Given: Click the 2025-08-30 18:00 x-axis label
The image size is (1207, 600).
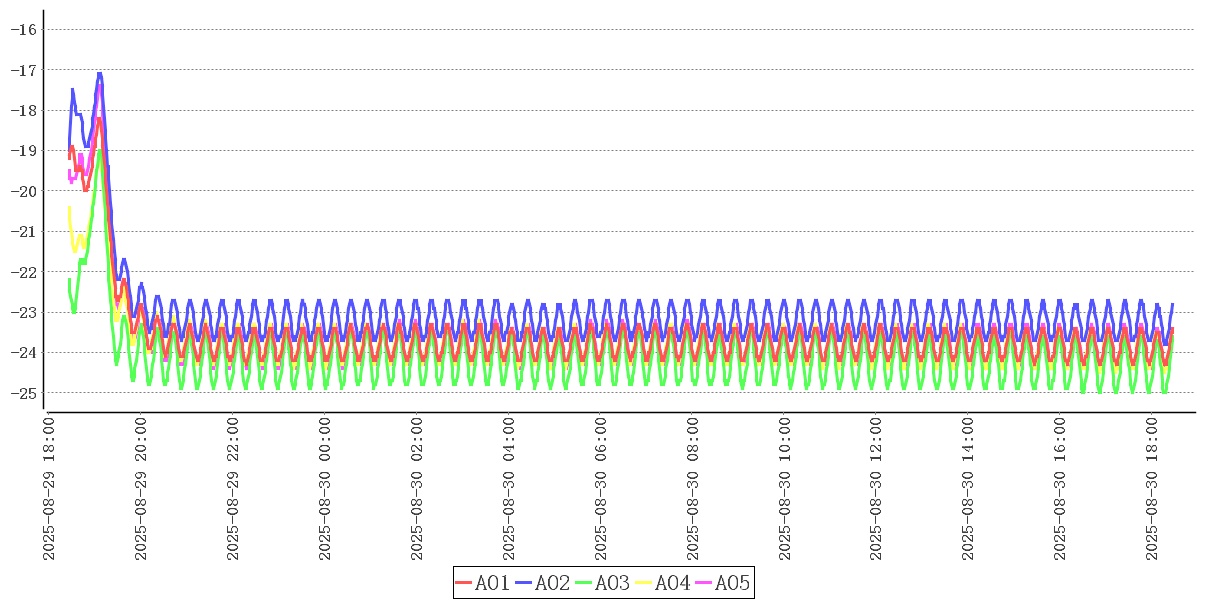Looking at the screenshot, I should pos(1153,489).
